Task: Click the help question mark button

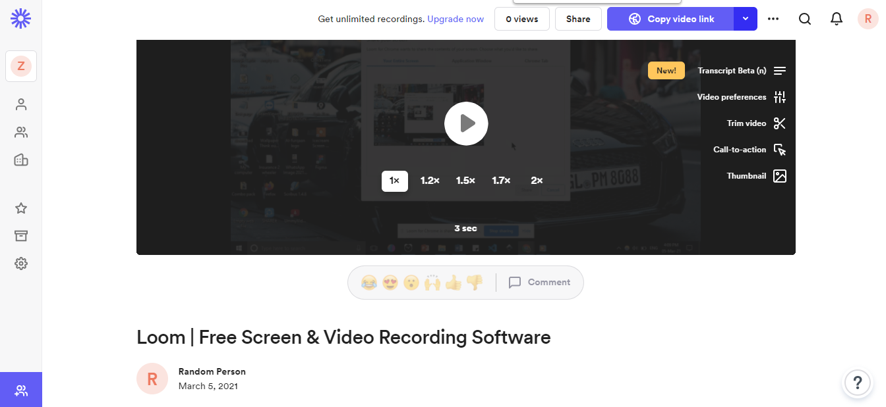Action: coord(857,382)
